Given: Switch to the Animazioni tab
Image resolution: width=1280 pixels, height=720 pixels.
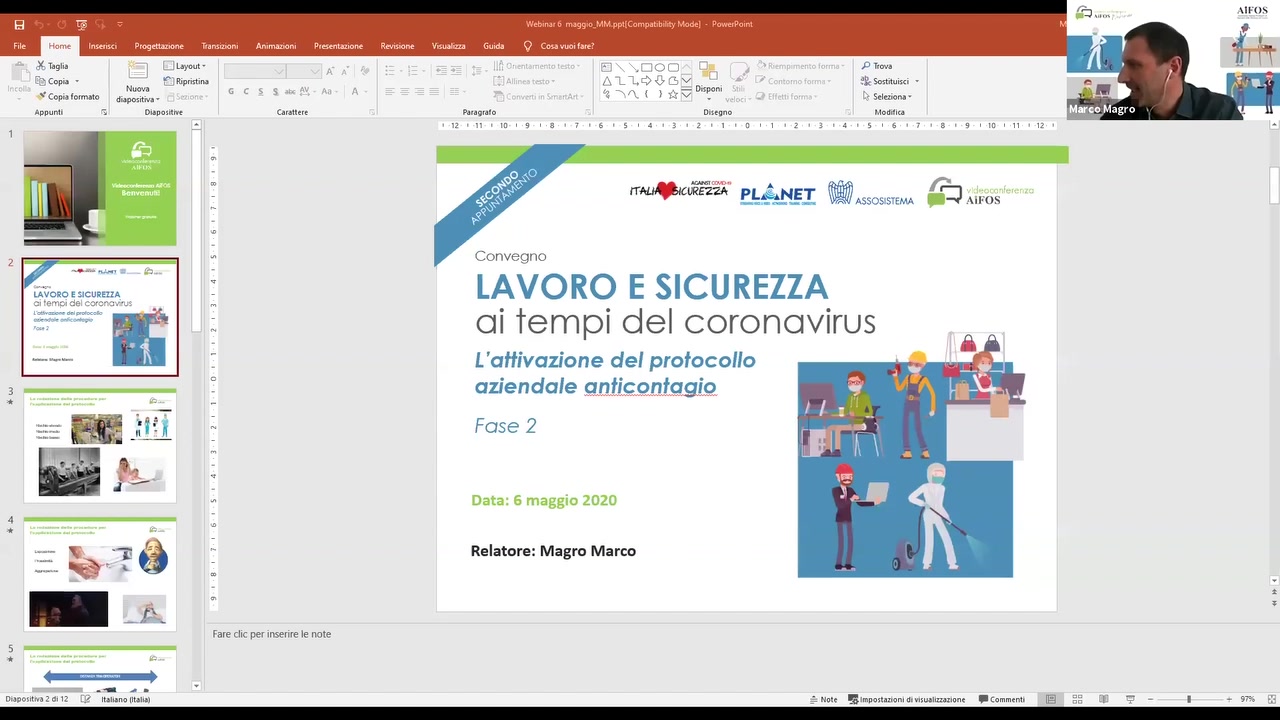Looking at the screenshot, I should pyautogui.click(x=275, y=46).
